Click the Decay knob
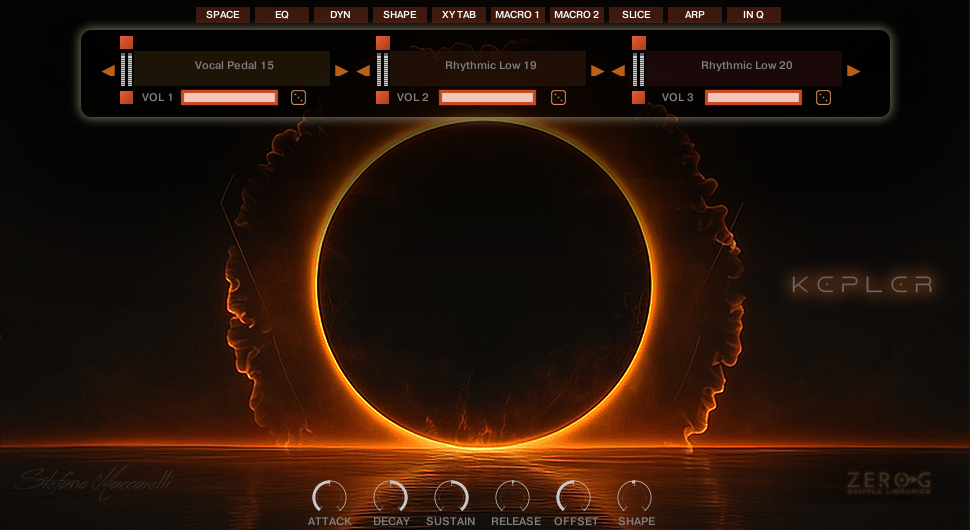This screenshot has height=530, width=970. pos(390,496)
